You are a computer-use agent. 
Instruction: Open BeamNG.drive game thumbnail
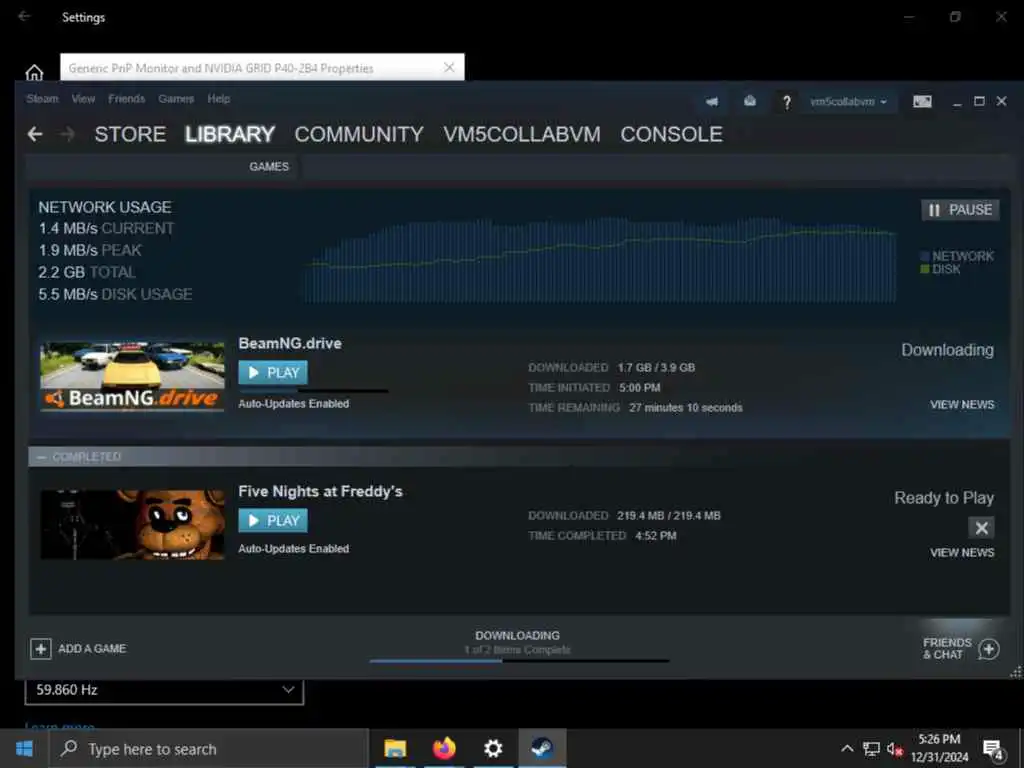pos(132,377)
